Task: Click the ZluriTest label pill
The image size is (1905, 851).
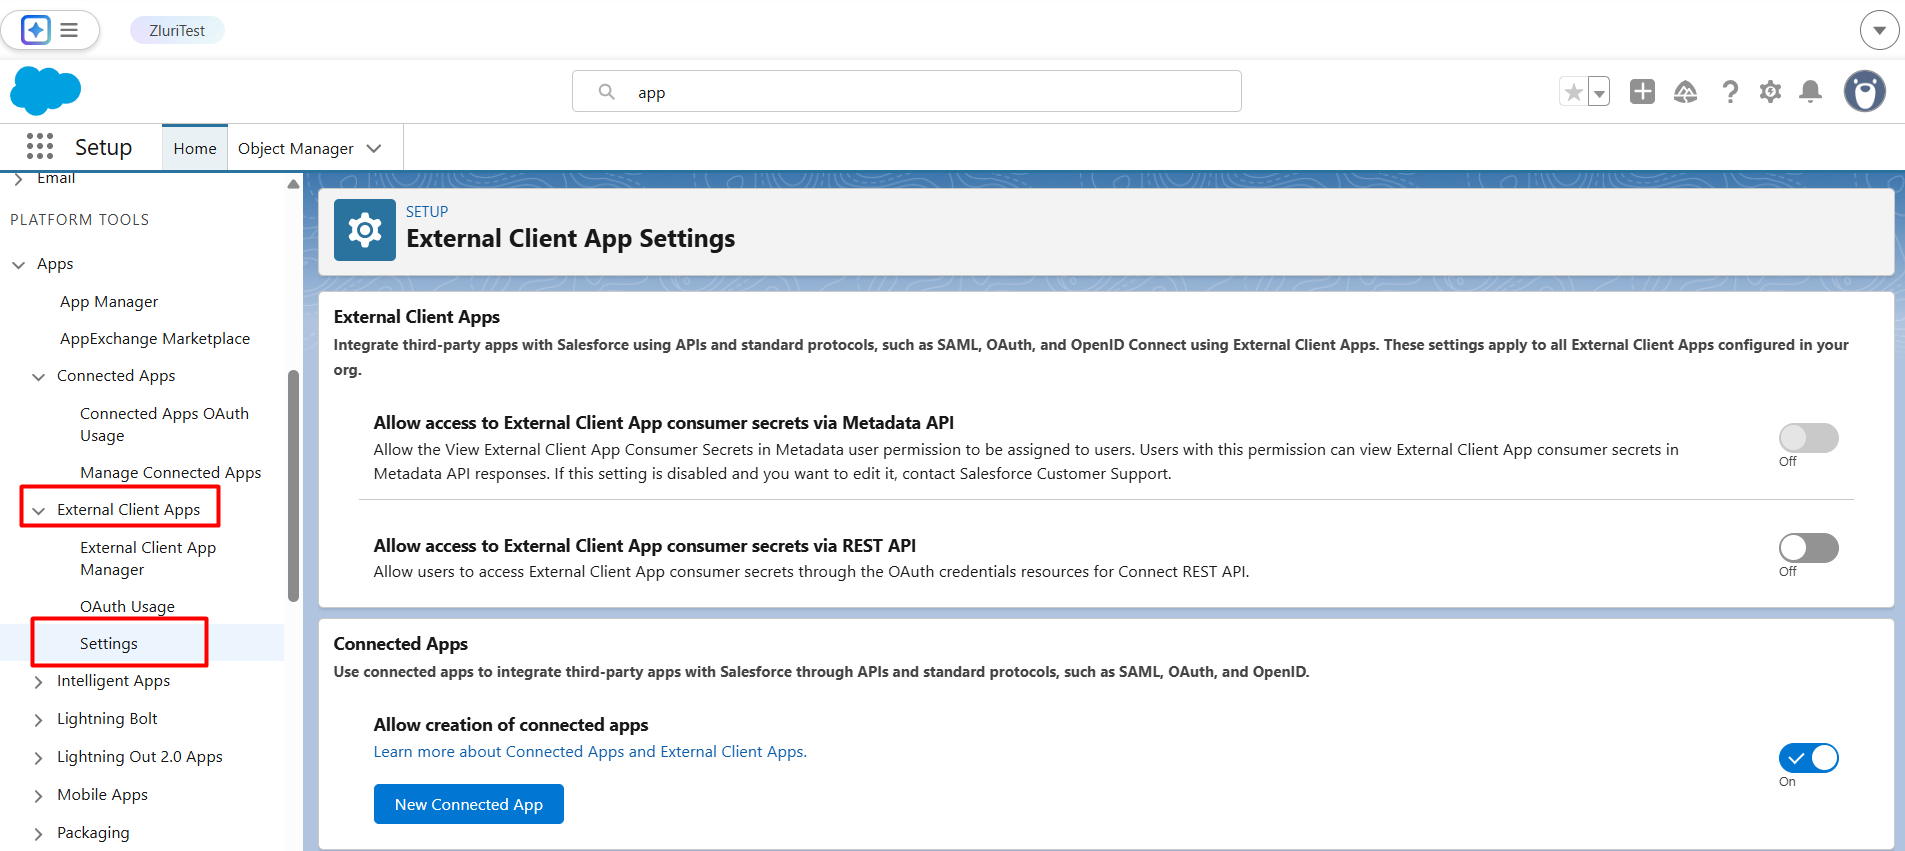Action: tap(177, 30)
